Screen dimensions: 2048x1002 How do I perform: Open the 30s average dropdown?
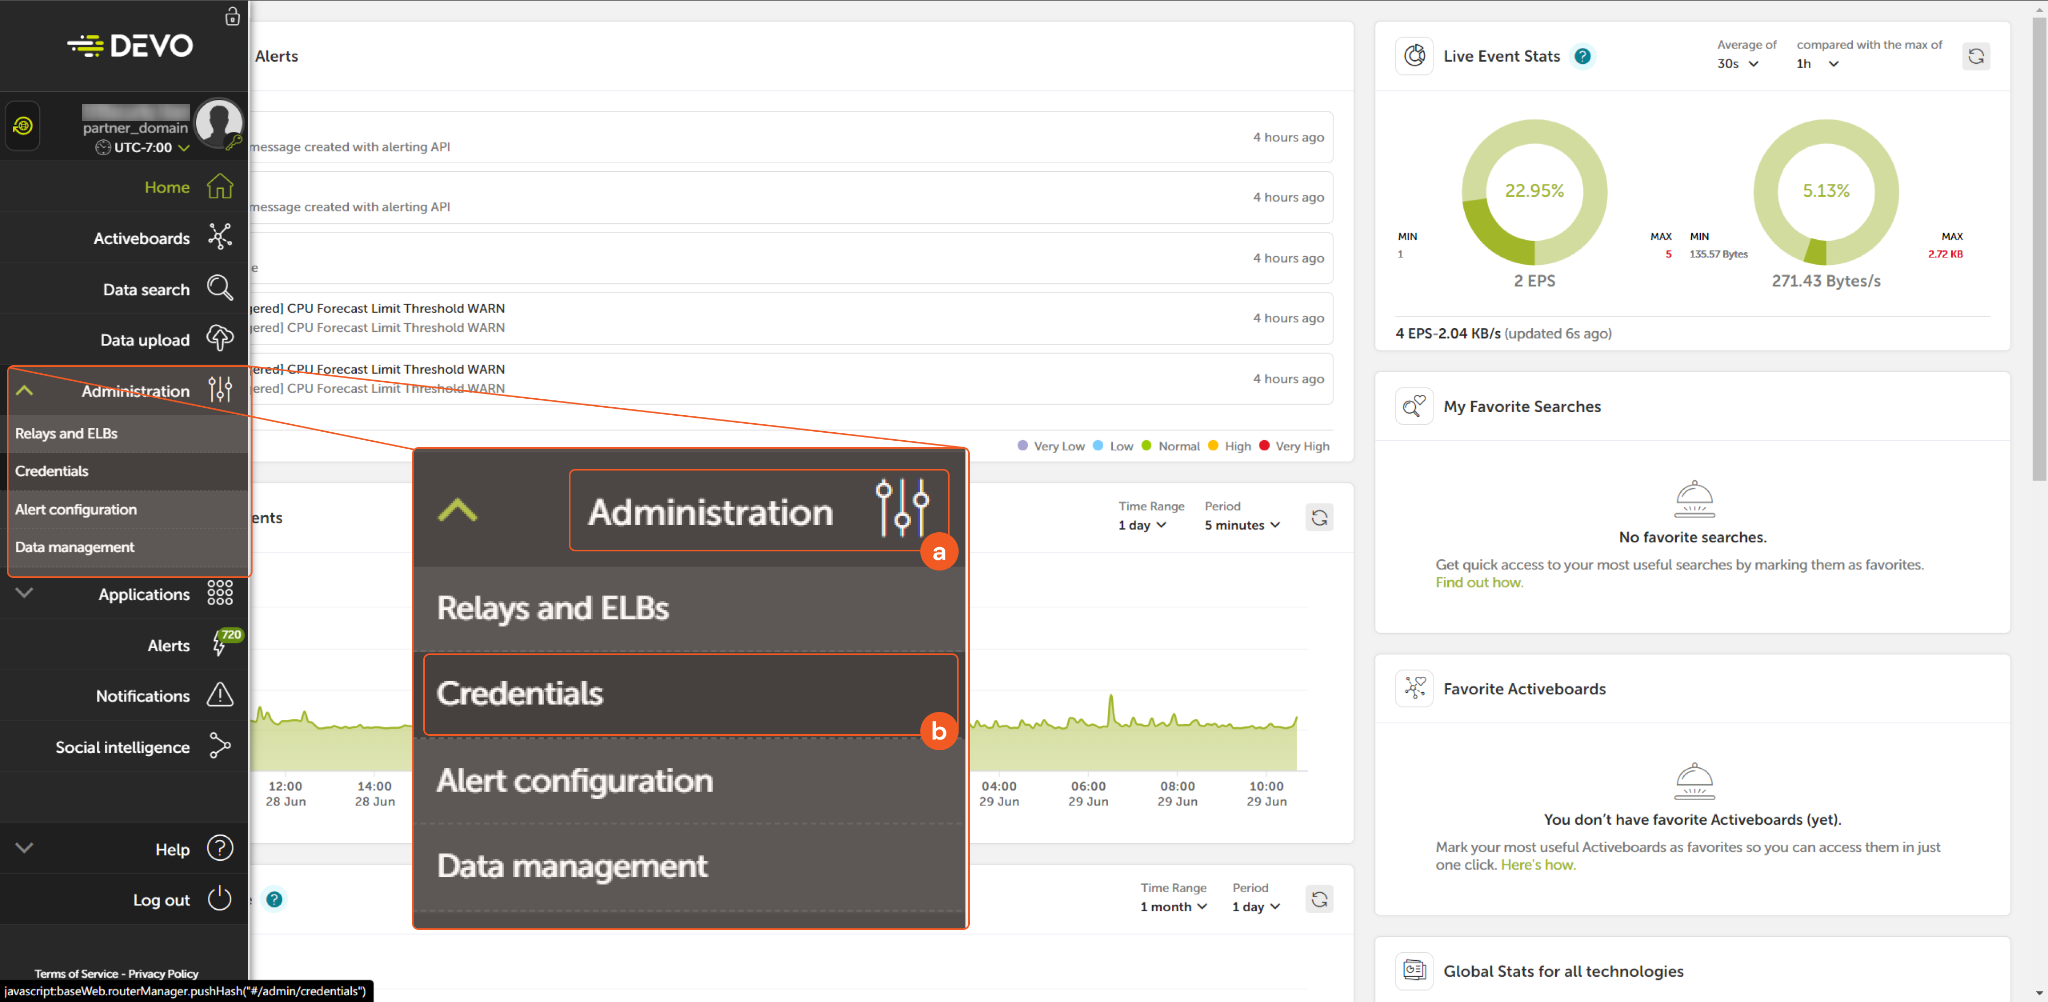point(1737,64)
